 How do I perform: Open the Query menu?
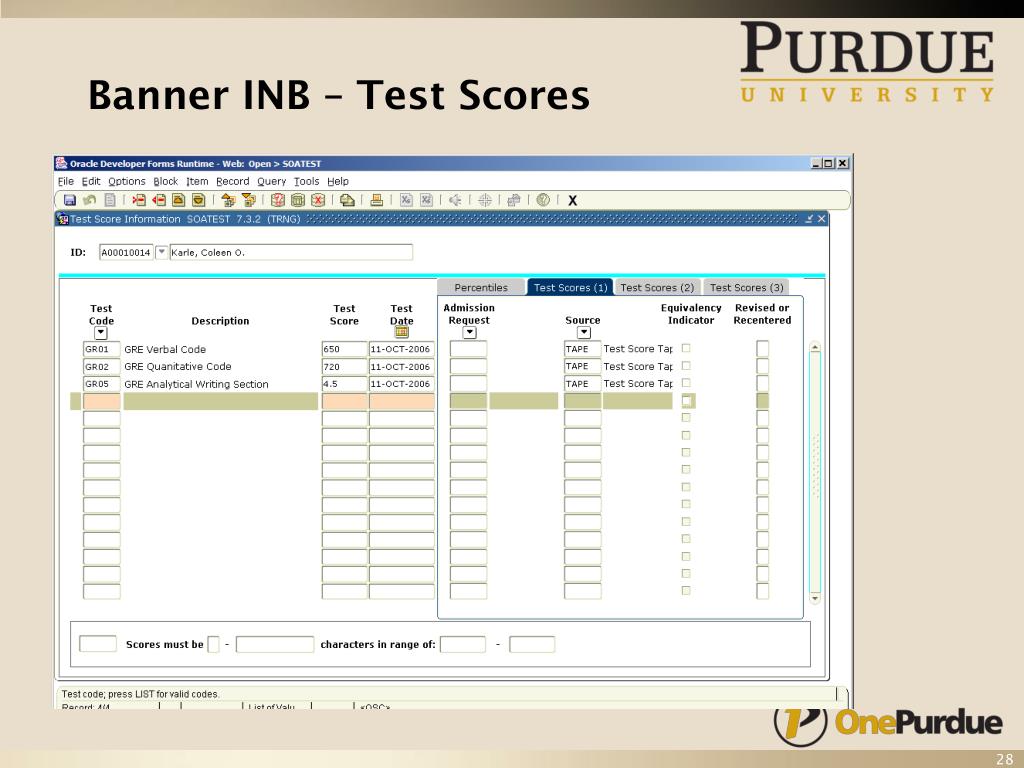(272, 182)
